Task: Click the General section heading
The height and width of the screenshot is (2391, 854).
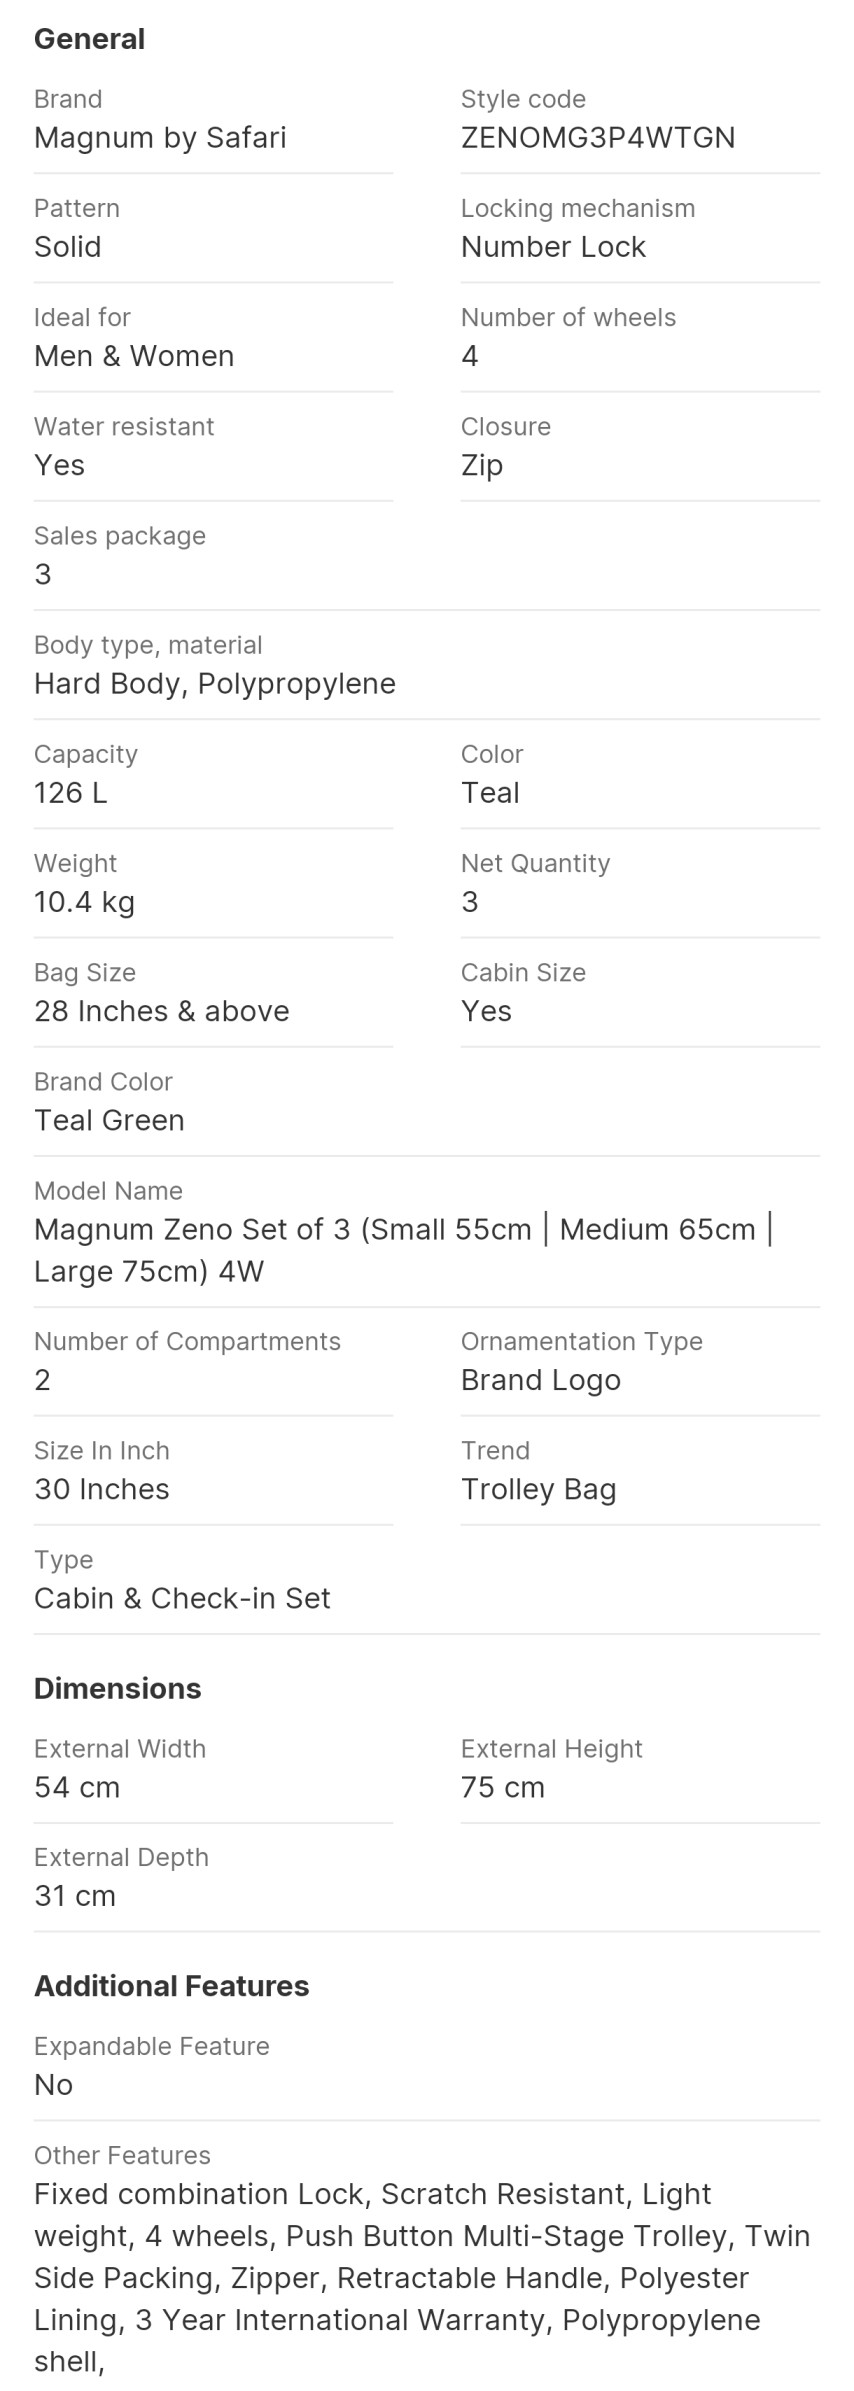Action: tap(89, 39)
